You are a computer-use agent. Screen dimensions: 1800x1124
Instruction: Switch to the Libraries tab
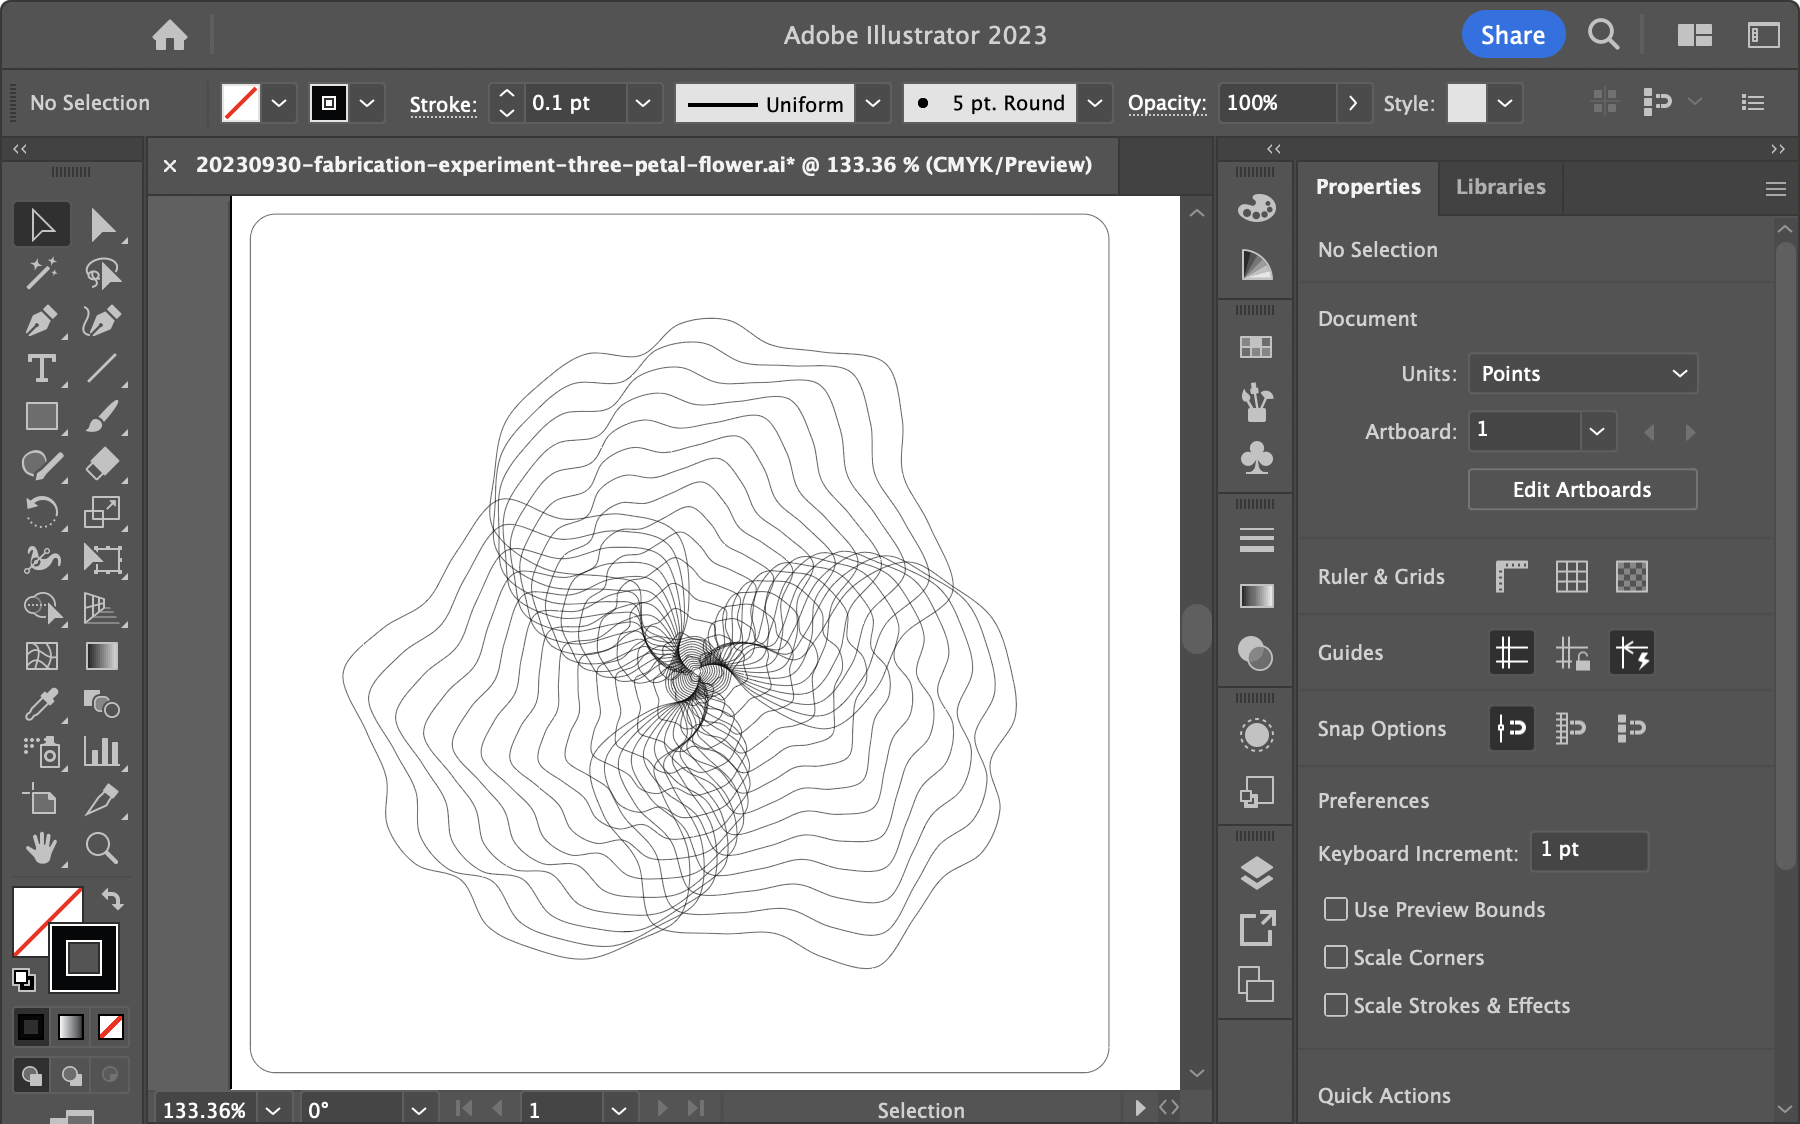point(1500,187)
